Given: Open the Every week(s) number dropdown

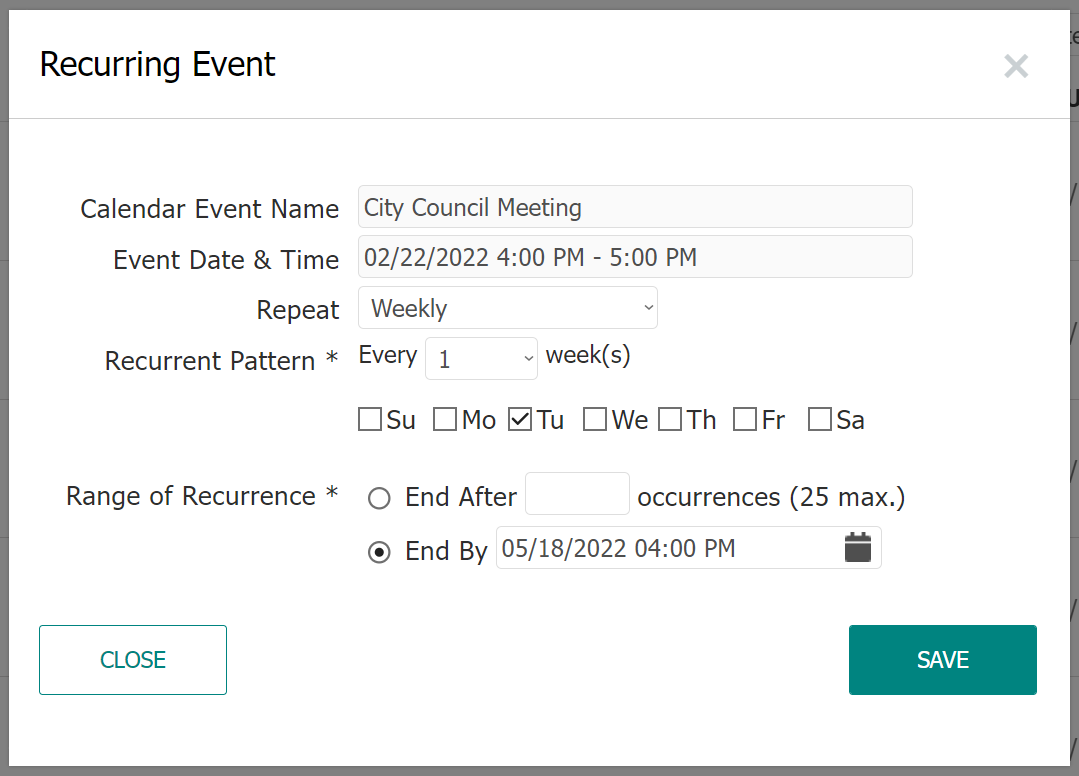Looking at the screenshot, I should [x=481, y=357].
